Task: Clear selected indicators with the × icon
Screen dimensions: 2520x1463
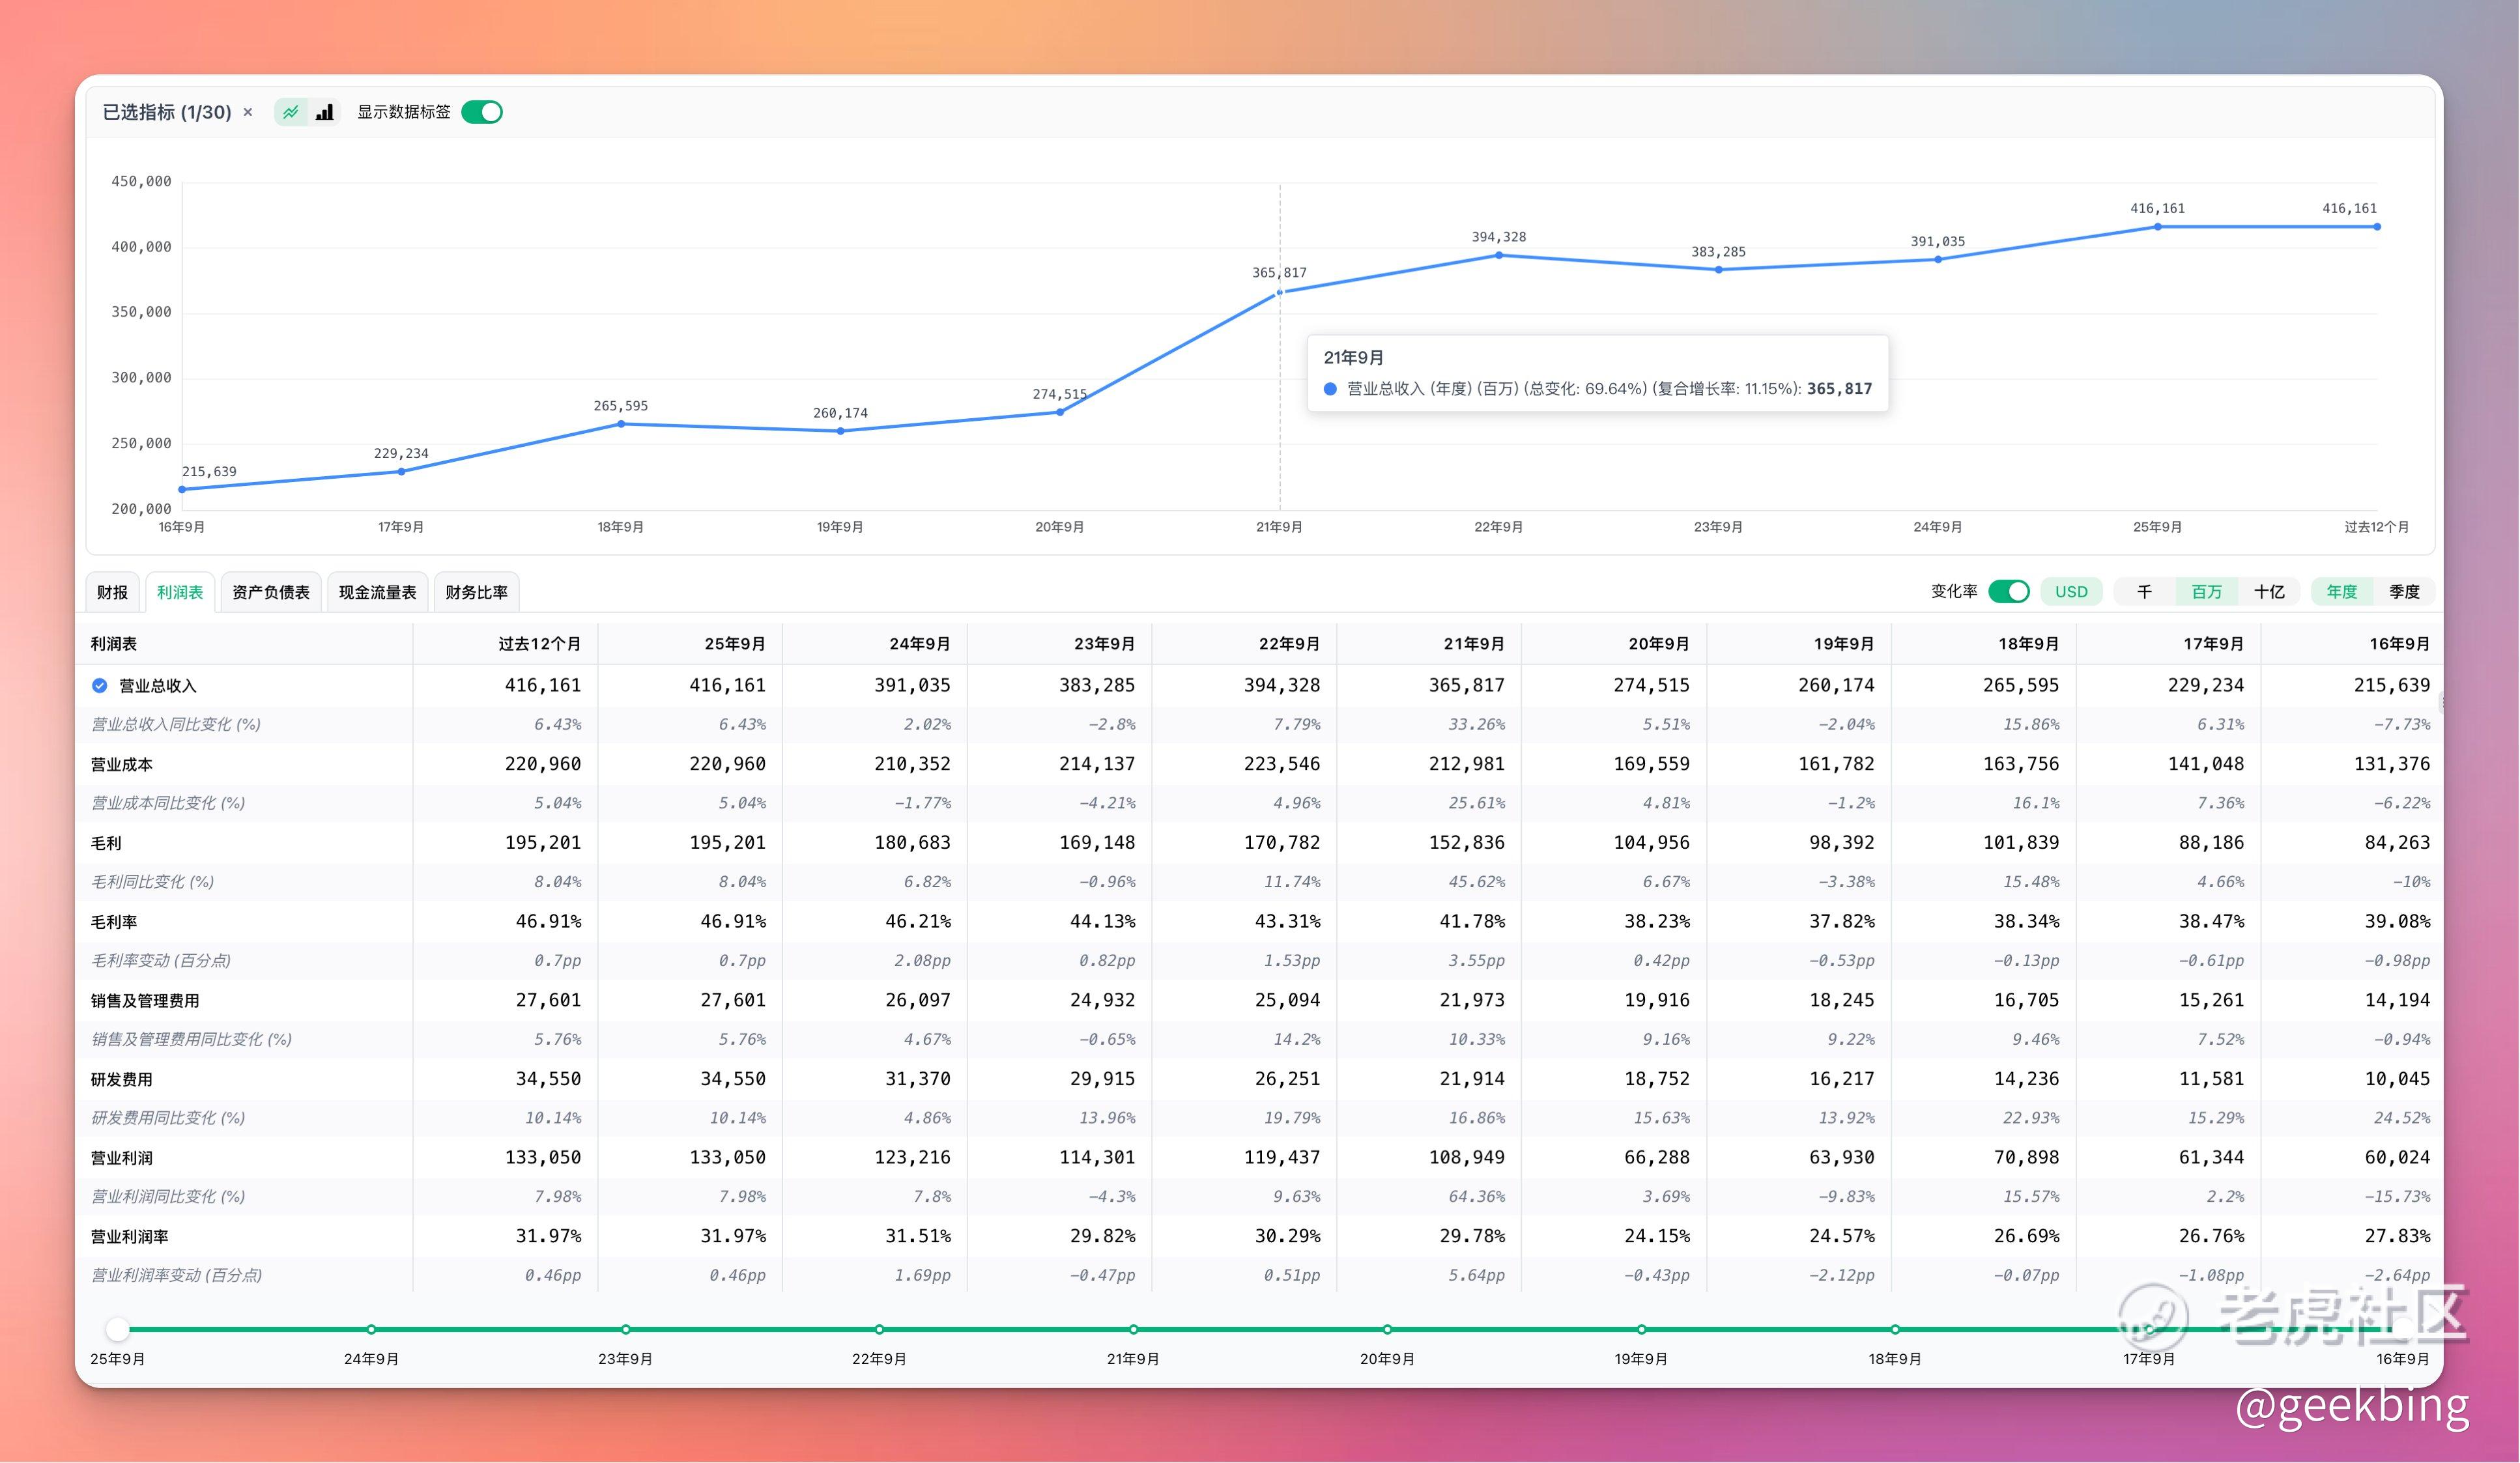Action: coord(248,112)
